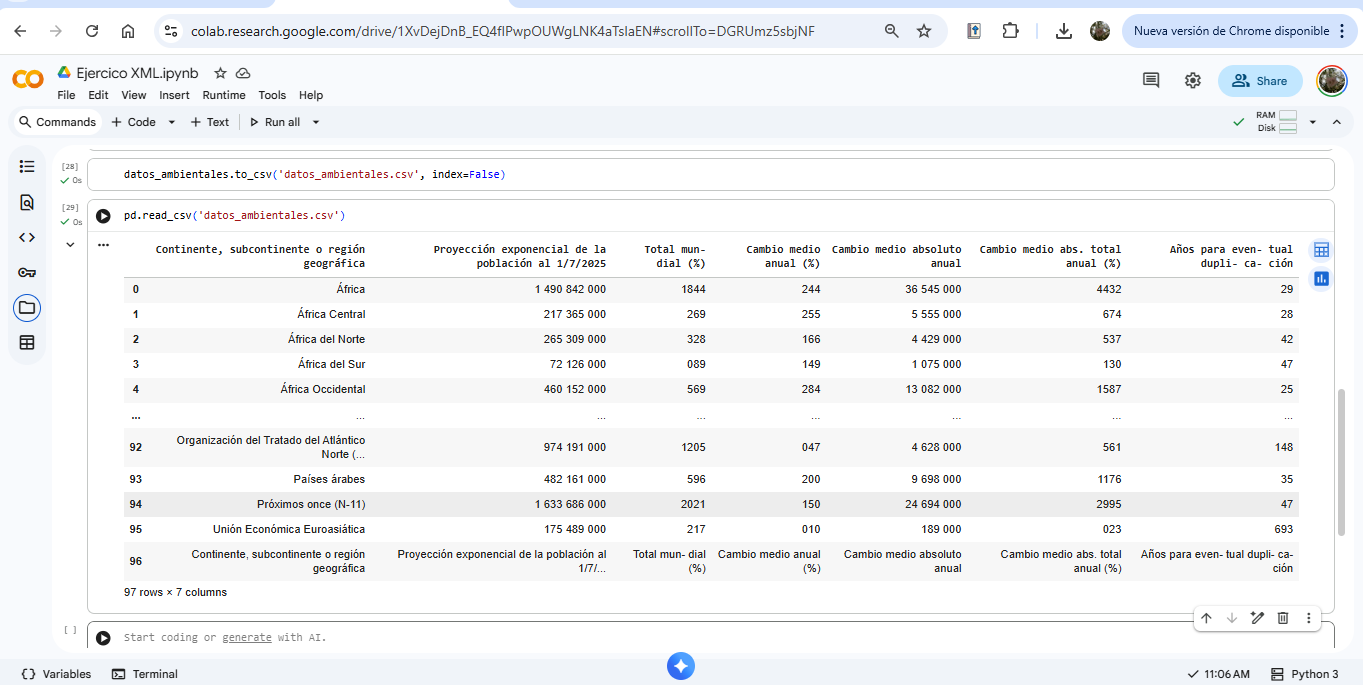Screen dimensions: 1363x685
Task: Click the suggest charts icon
Action: [1321, 279]
